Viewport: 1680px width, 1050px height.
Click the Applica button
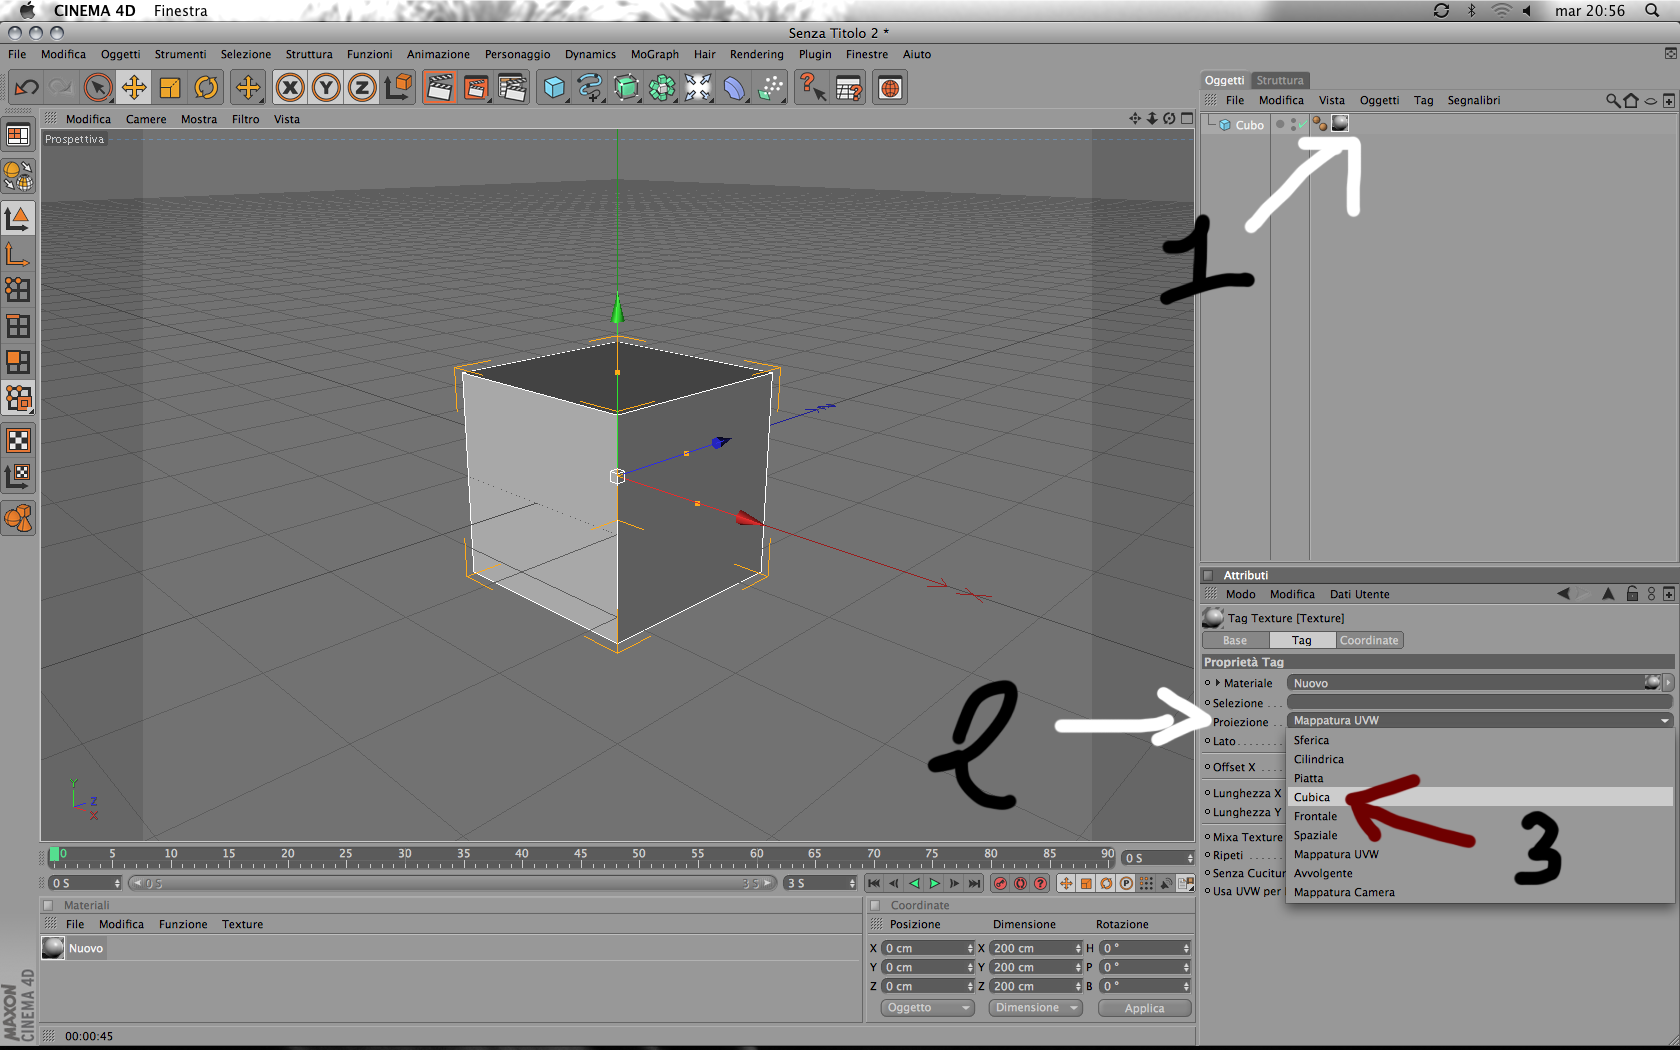coord(1144,1008)
